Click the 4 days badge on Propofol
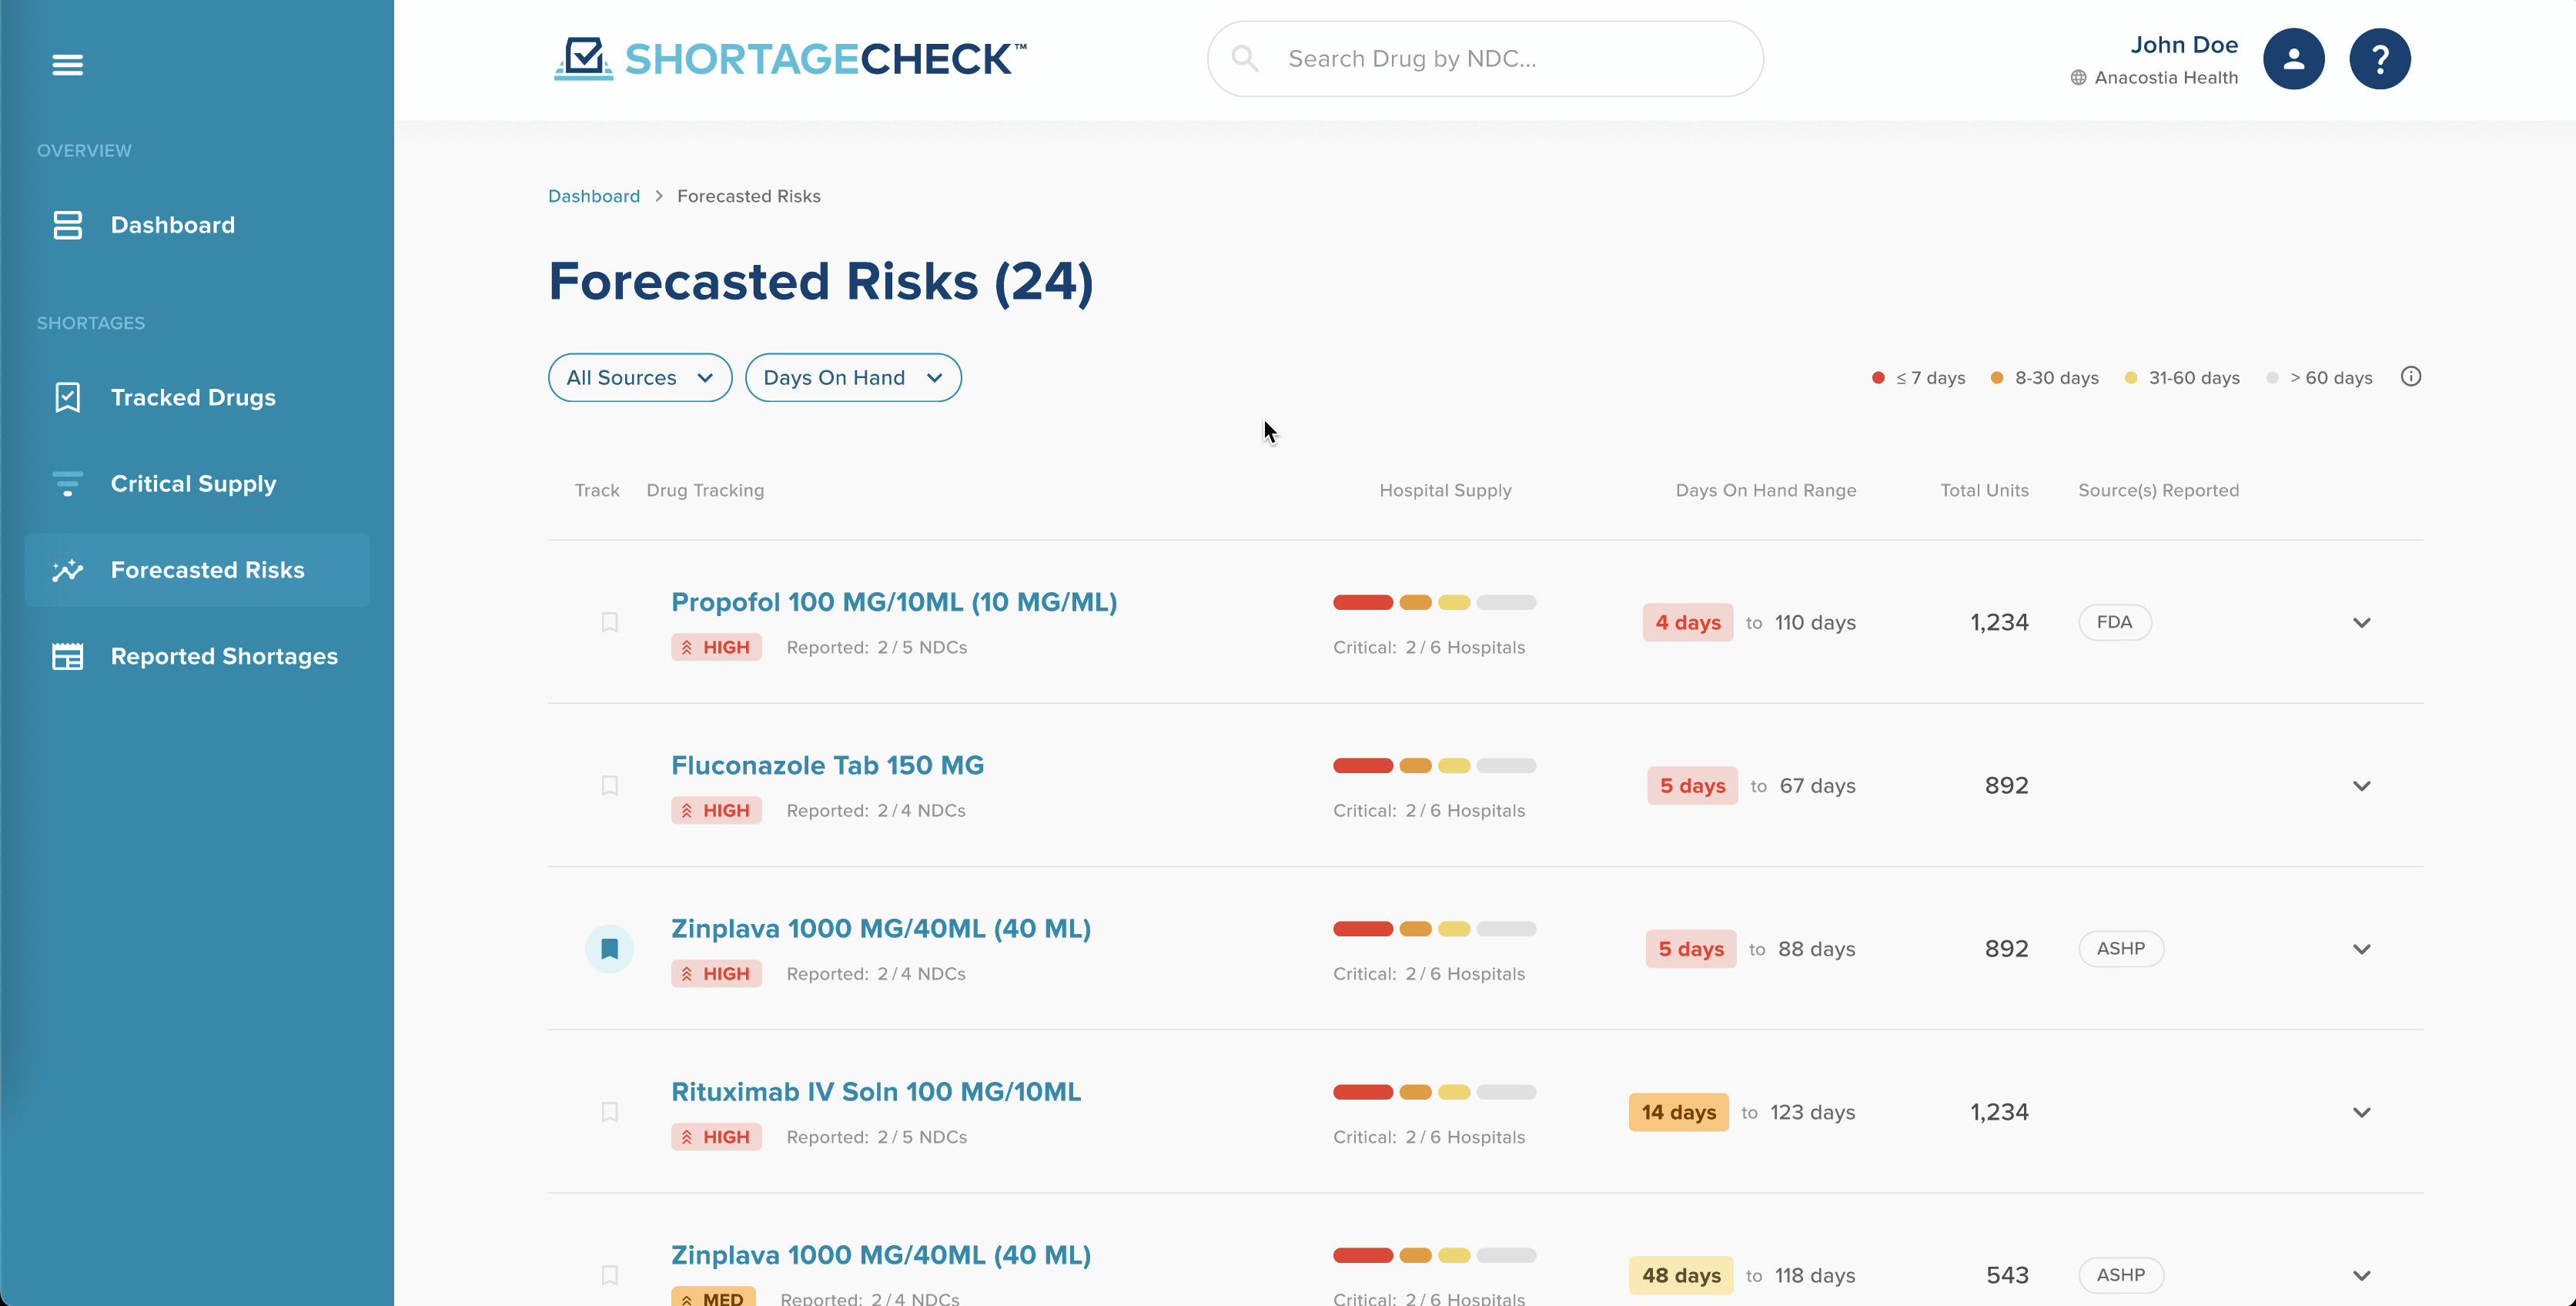This screenshot has height=1306, width=2576. point(1687,622)
